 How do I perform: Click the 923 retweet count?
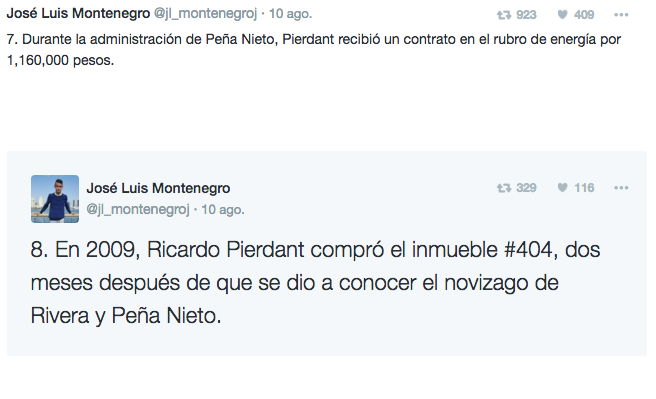[526, 15]
